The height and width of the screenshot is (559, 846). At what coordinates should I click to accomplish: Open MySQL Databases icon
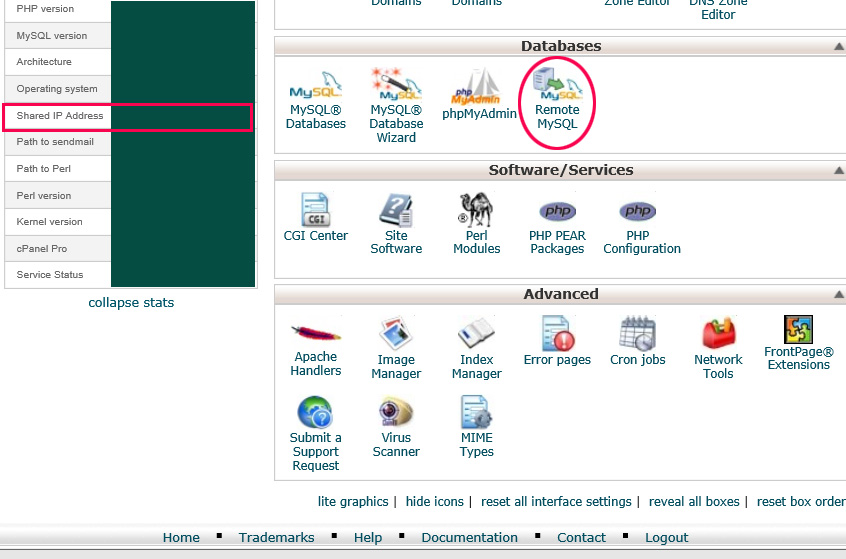point(316,85)
